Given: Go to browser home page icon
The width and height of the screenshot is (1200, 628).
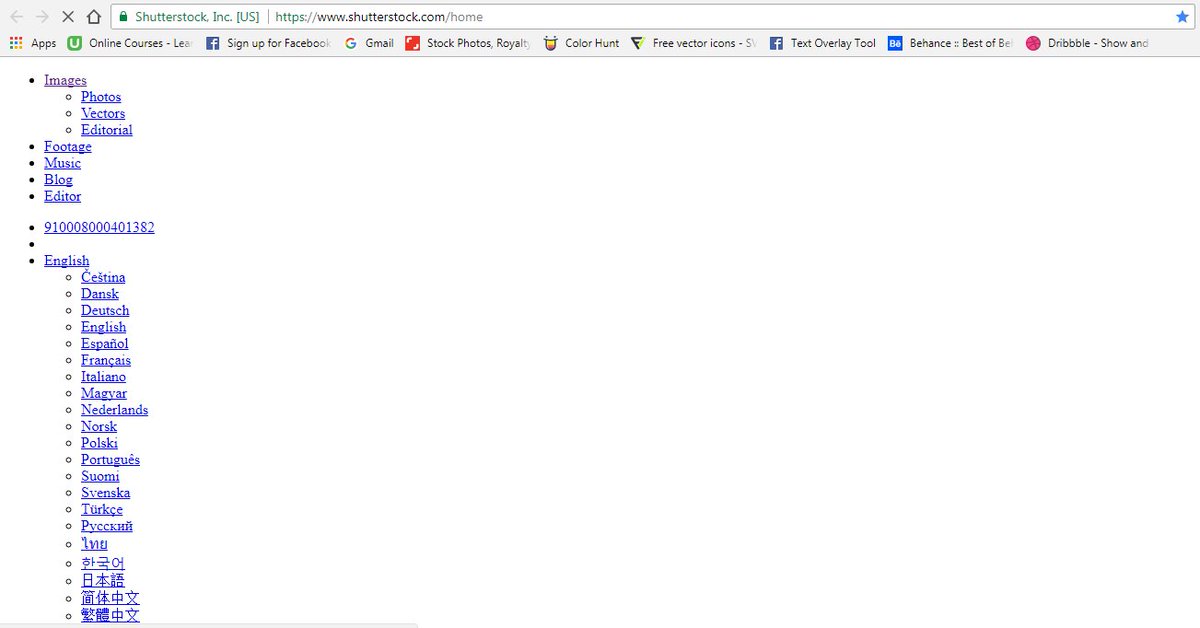Looking at the screenshot, I should tap(93, 17).
